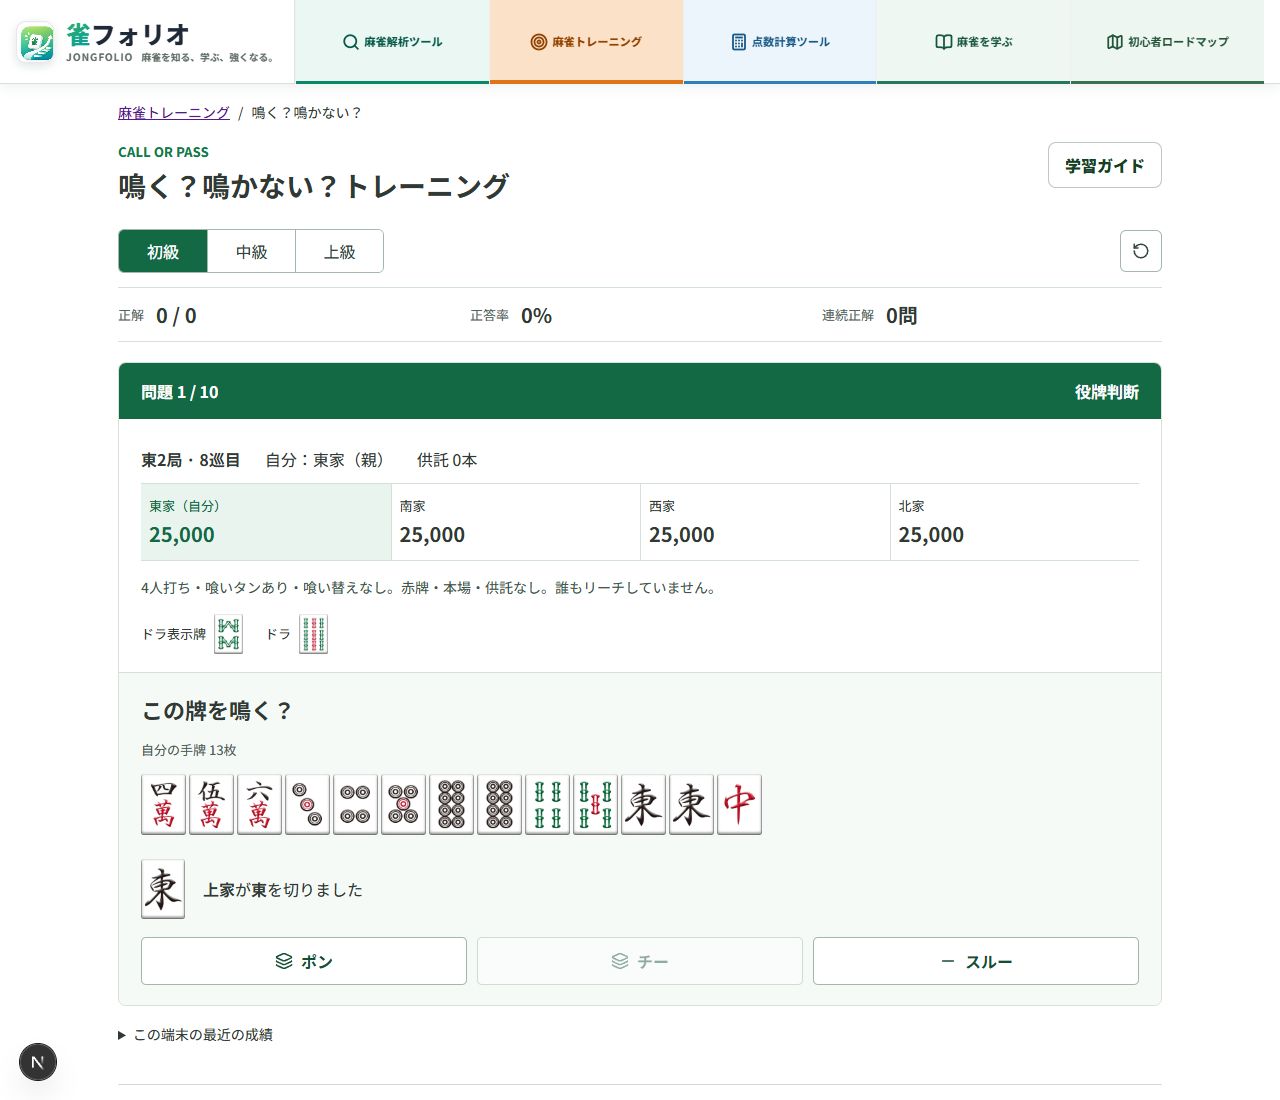Click the 六萬 tile in hand
Viewport: 1280px width, 1100px height.
click(260, 804)
